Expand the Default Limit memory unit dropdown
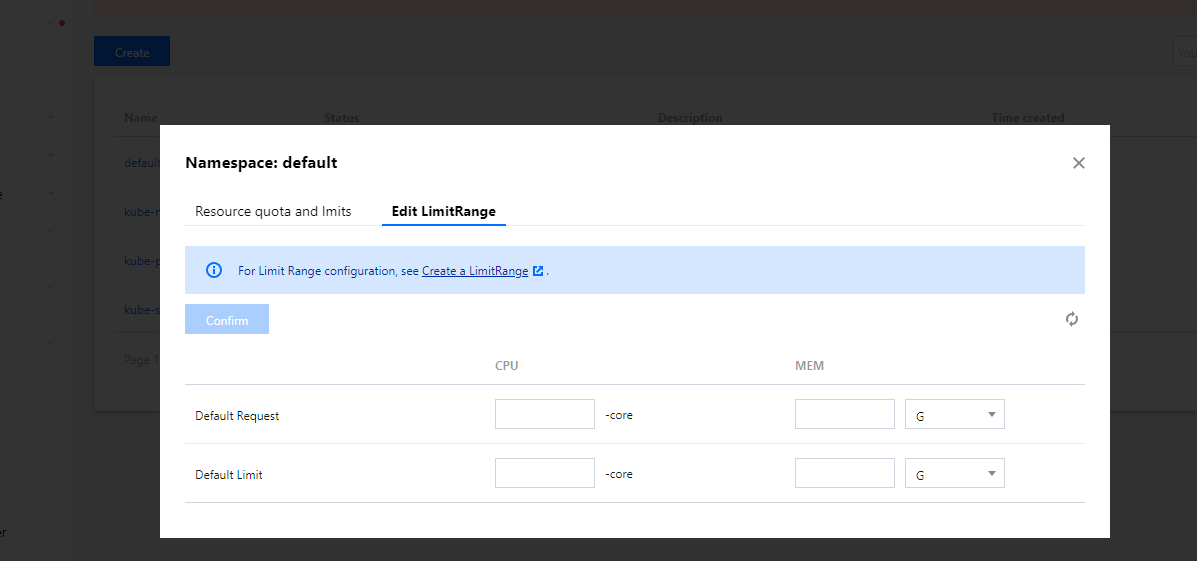The height and width of the screenshot is (561, 1197). pos(954,474)
